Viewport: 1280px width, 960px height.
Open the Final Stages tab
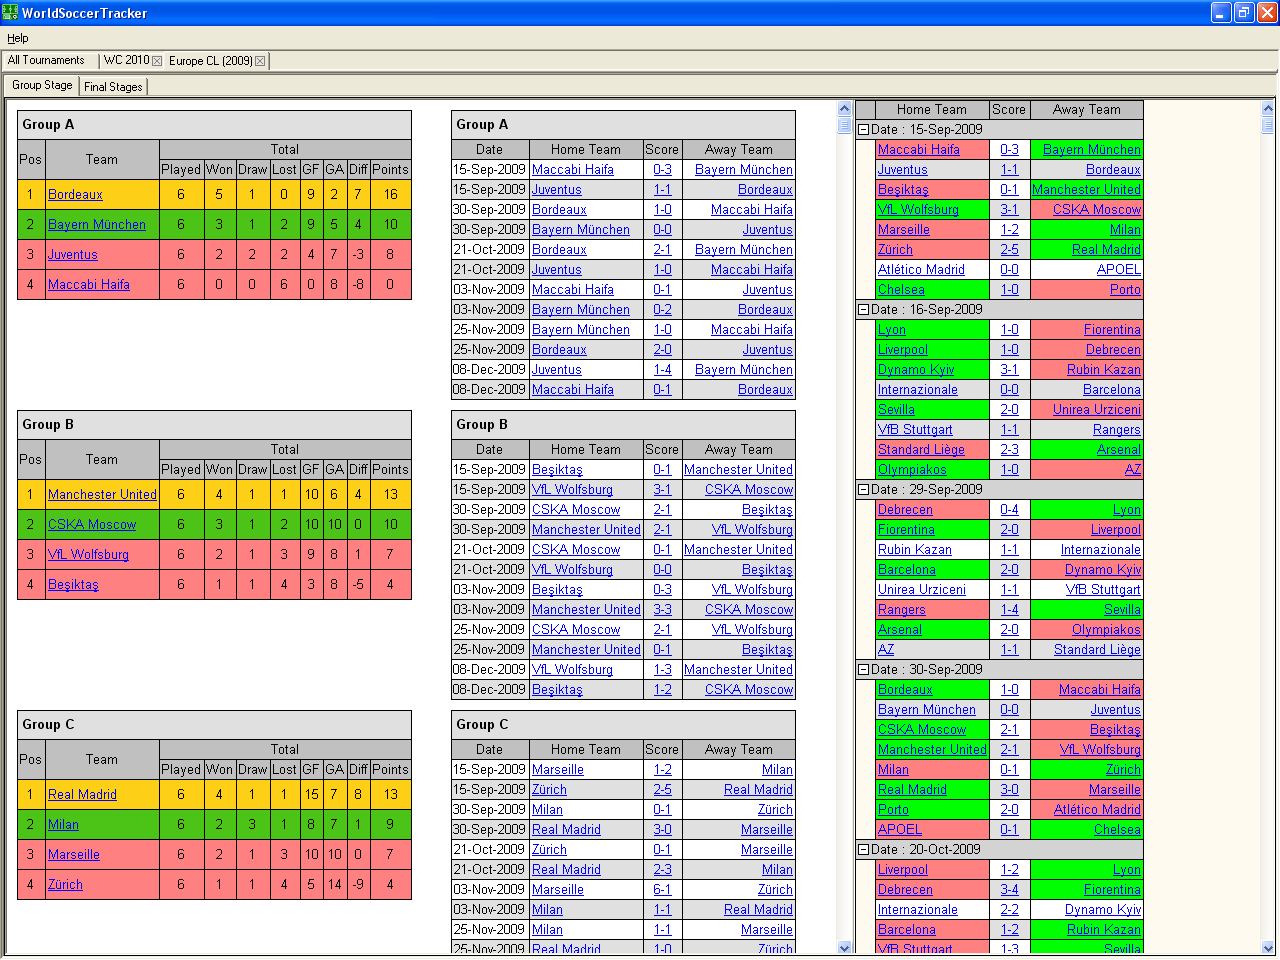click(x=113, y=87)
